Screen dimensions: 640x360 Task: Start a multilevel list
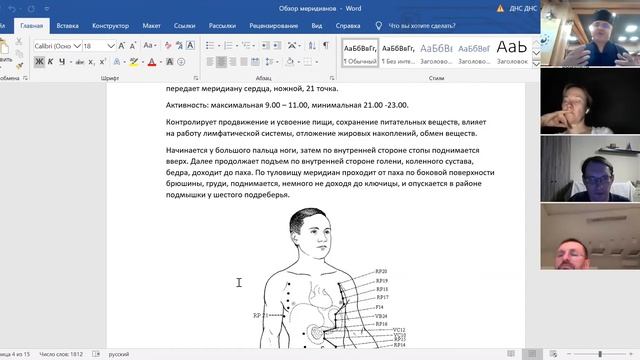(246, 45)
